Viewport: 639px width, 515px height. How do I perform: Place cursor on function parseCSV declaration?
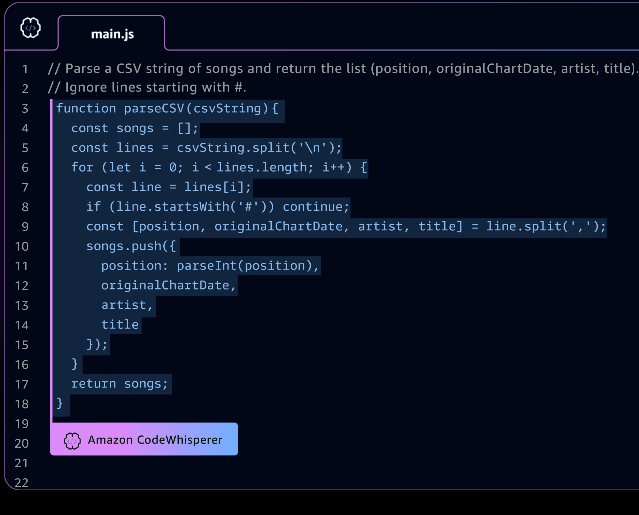[167, 108]
